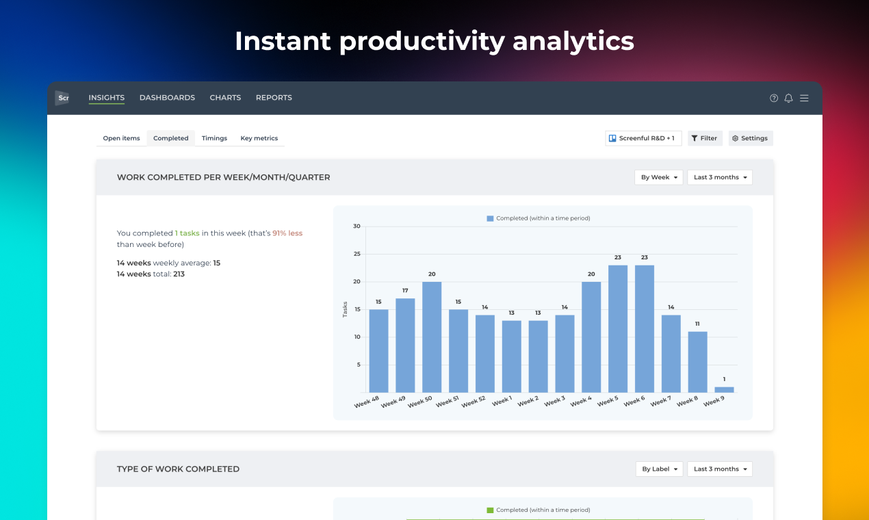Click the 'Work completed per week/month/quarter' heading
The width and height of the screenshot is (869, 520).
pyautogui.click(x=223, y=177)
